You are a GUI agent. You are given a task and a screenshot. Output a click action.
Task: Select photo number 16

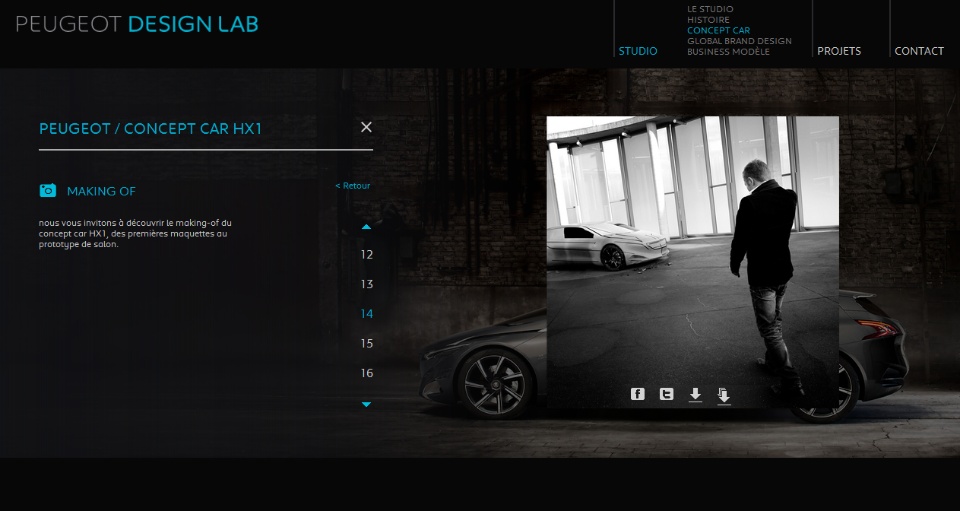point(367,373)
